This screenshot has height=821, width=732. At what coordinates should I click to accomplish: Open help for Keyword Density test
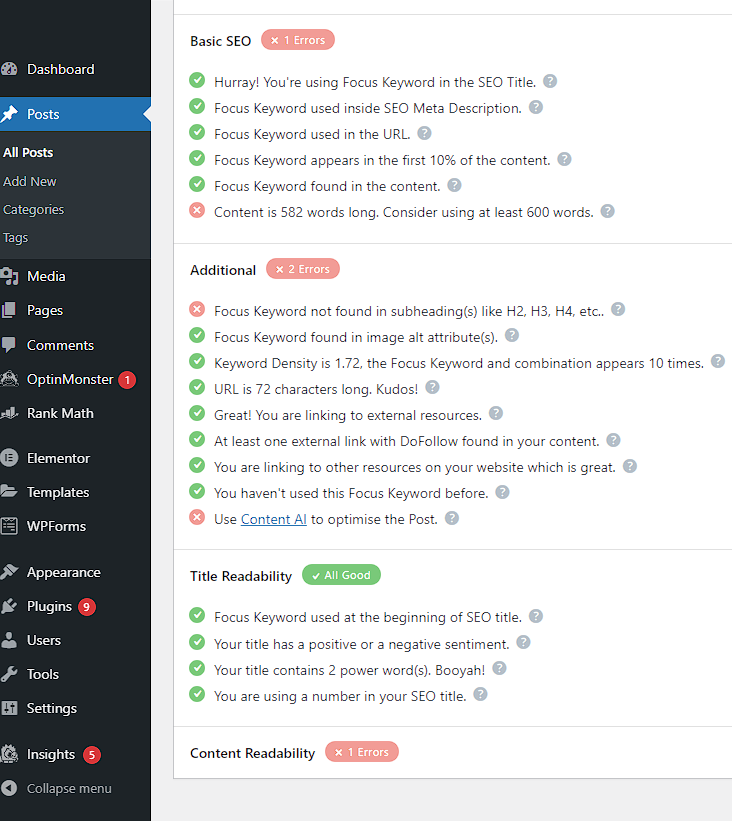coord(717,361)
